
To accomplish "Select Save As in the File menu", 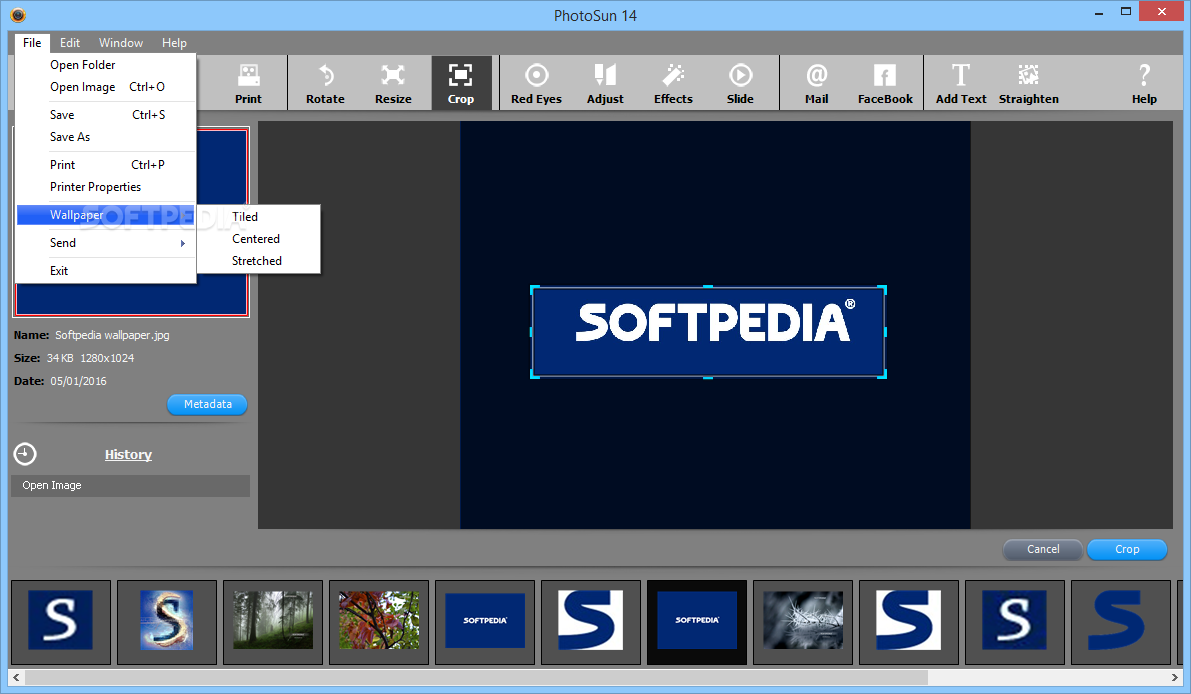I will [x=106, y=137].
